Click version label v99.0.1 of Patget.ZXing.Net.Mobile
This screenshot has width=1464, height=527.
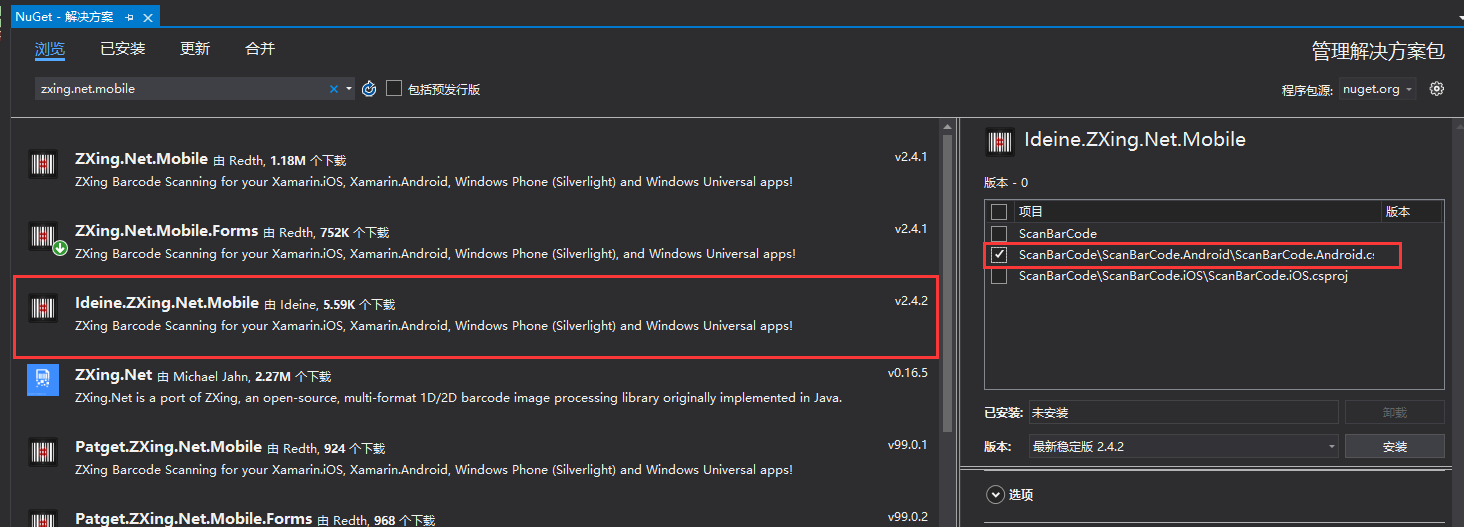908,445
